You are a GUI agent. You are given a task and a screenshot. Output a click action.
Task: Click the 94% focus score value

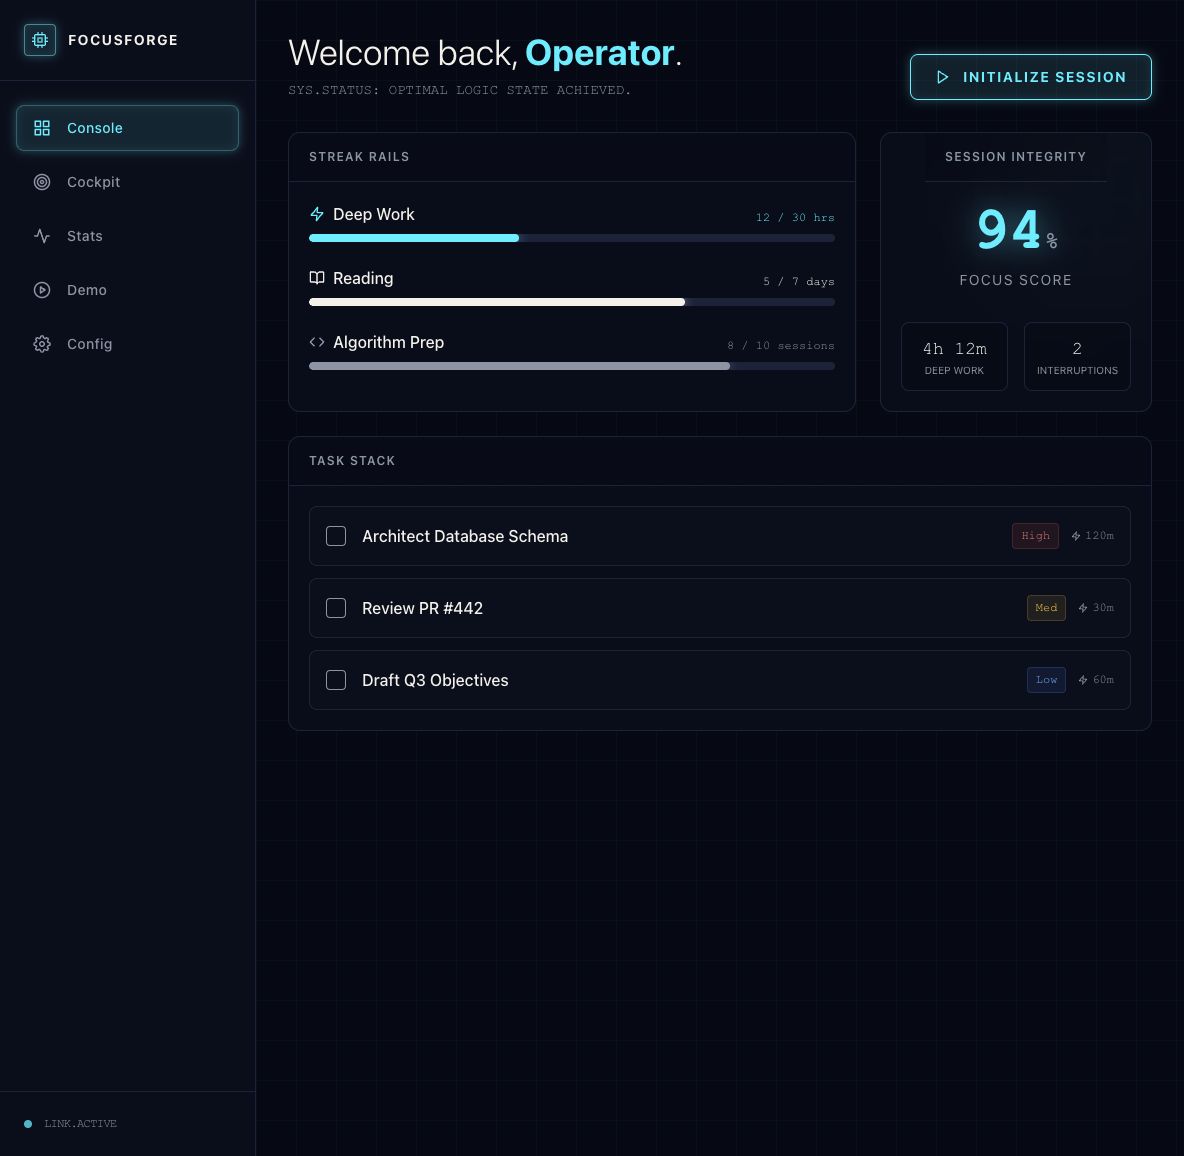(x=1016, y=229)
